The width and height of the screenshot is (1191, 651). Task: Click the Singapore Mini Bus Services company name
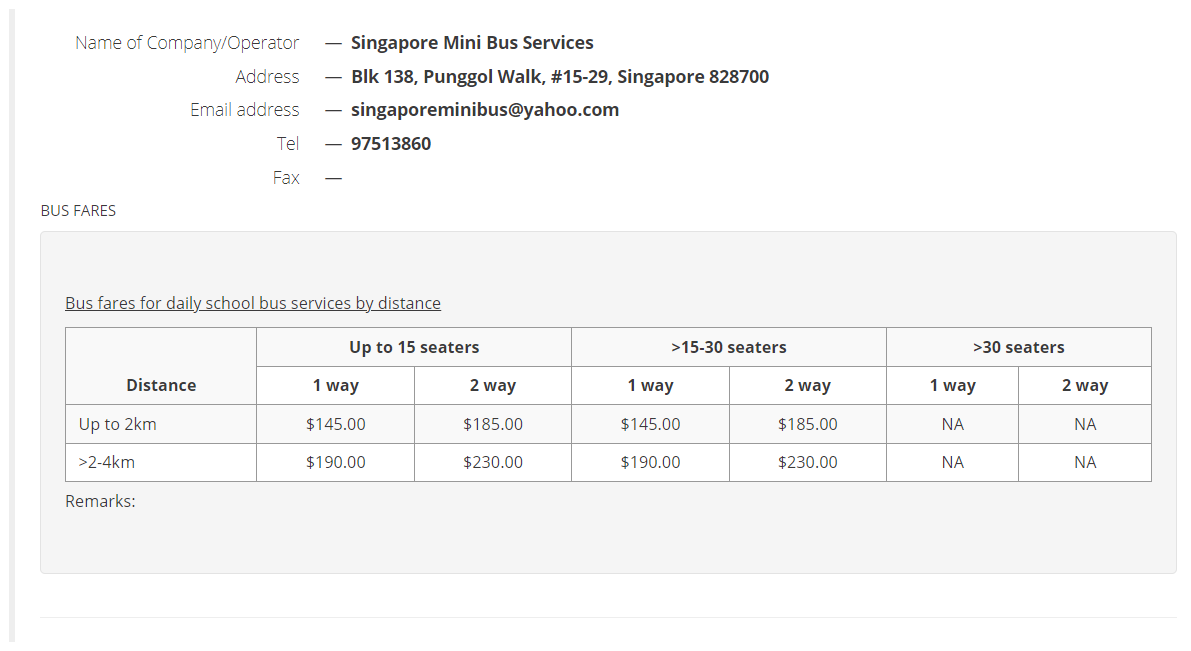[x=472, y=43]
